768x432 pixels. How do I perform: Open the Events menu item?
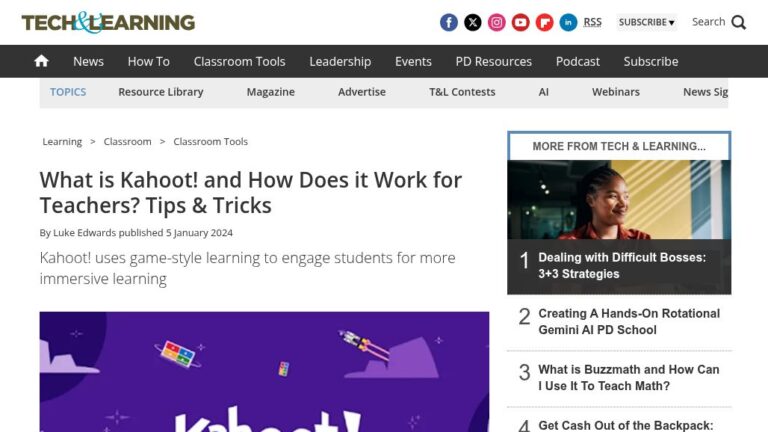[413, 61]
